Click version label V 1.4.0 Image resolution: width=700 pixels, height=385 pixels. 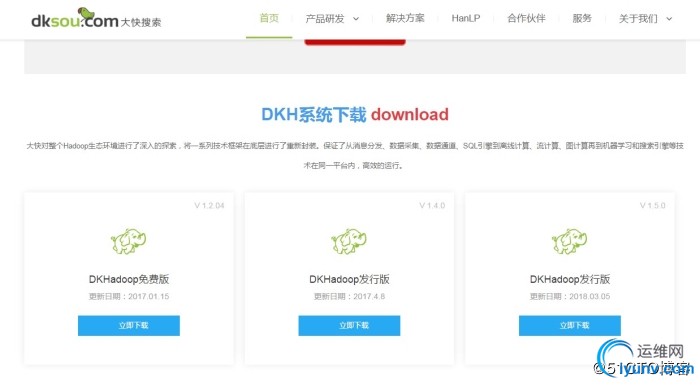(x=432, y=205)
